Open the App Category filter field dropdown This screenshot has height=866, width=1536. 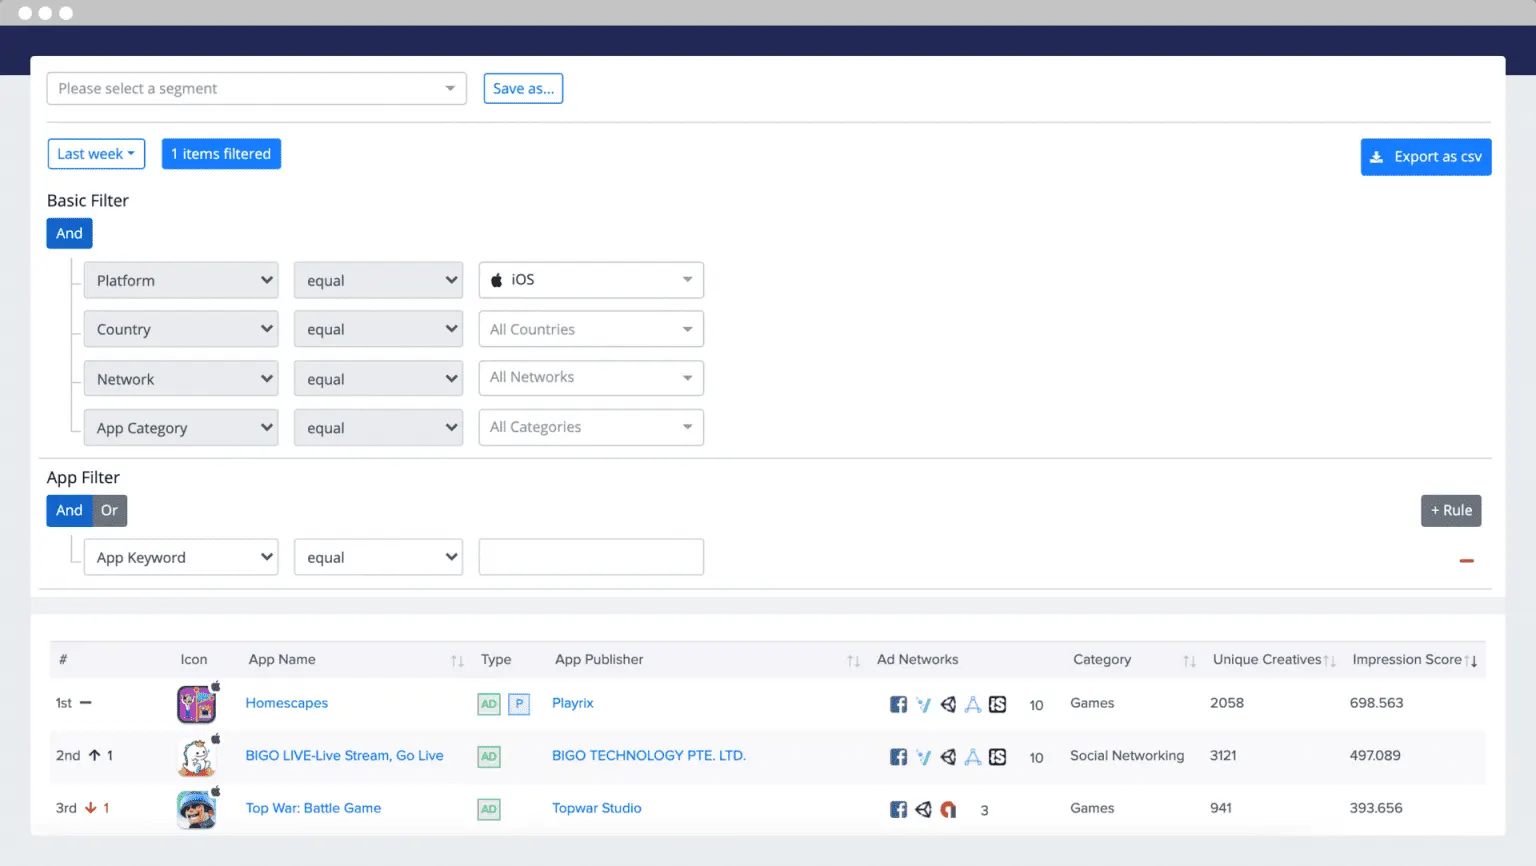point(181,428)
